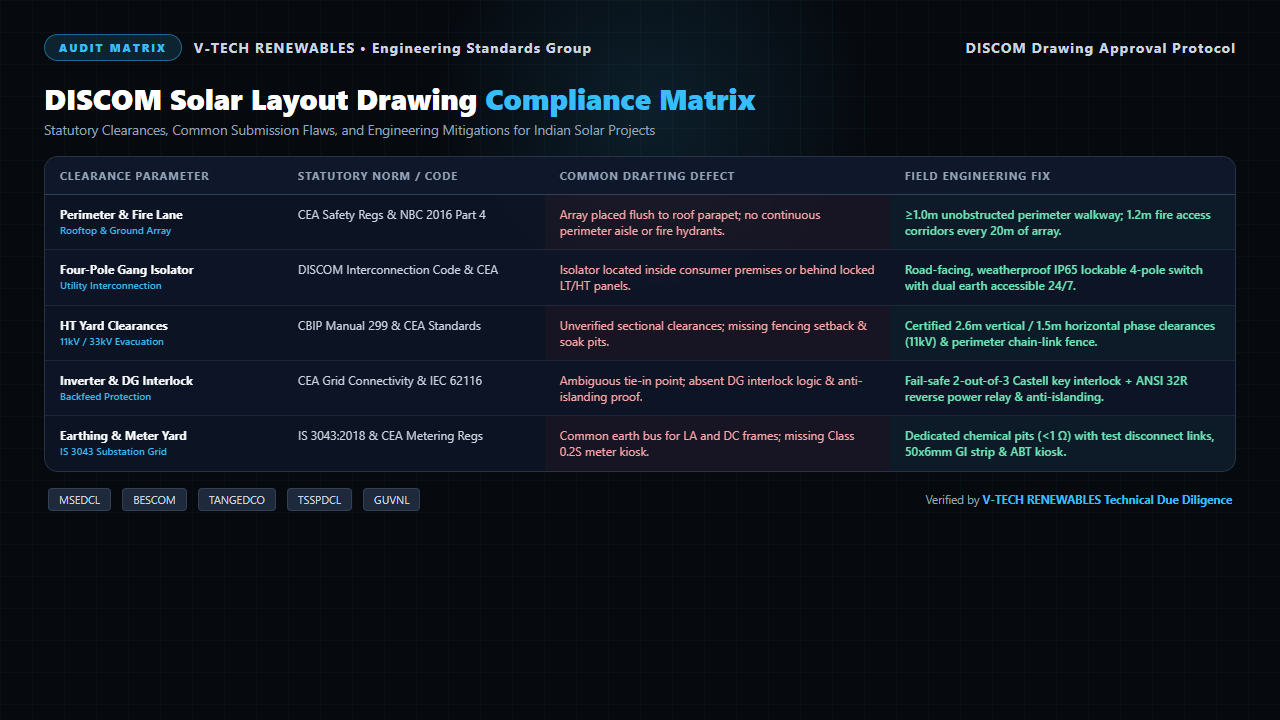Screen dimensions: 1280x720
Task: Select the HT Yard Clearances row title
Action: click(114, 326)
